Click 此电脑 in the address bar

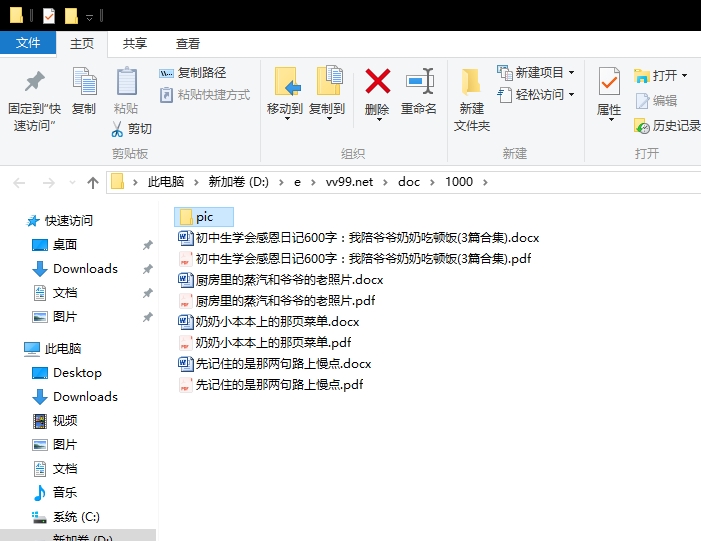pos(165,182)
